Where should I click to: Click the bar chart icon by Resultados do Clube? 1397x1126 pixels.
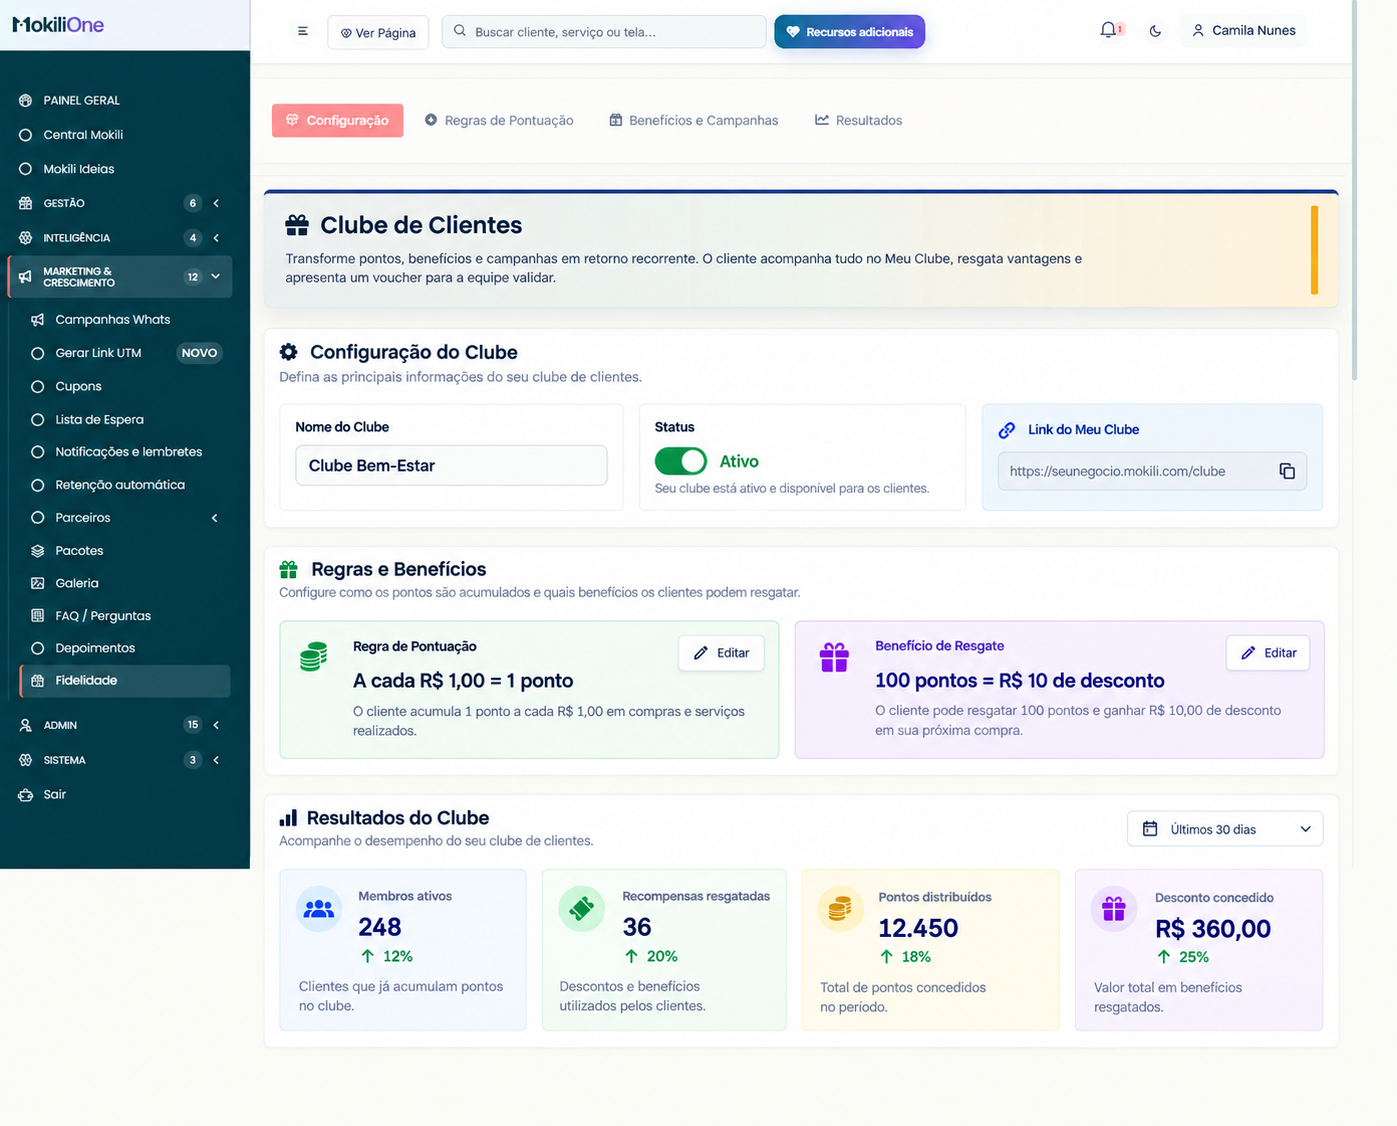pyautogui.click(x=288, y=818)
